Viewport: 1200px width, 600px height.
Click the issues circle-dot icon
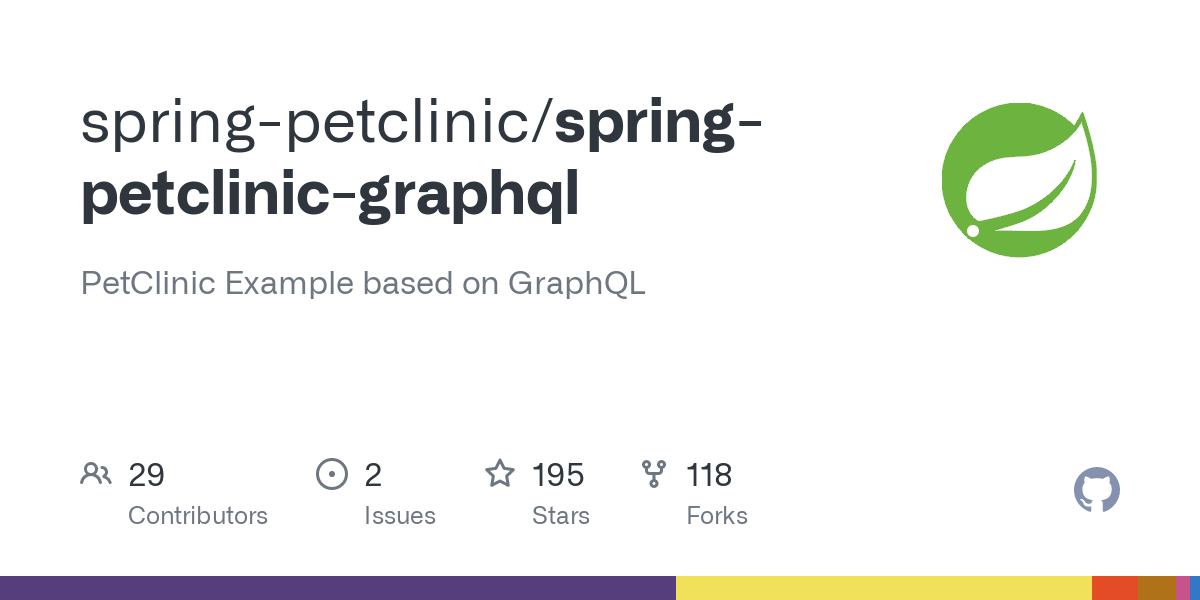pyautogui.click(x=331, y=474)
